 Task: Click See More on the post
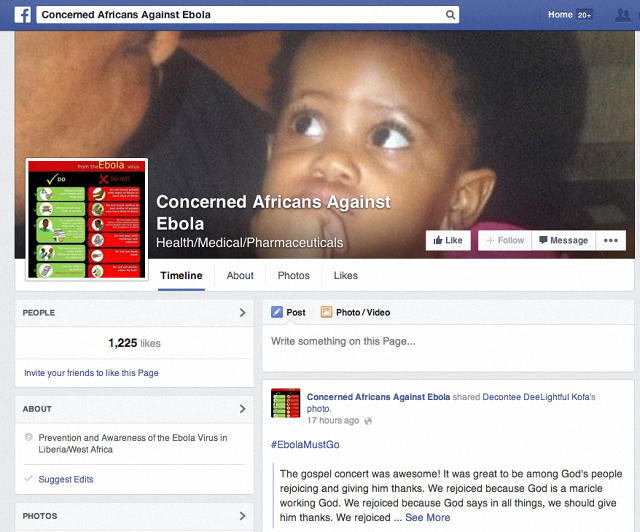tap(427, 517)
